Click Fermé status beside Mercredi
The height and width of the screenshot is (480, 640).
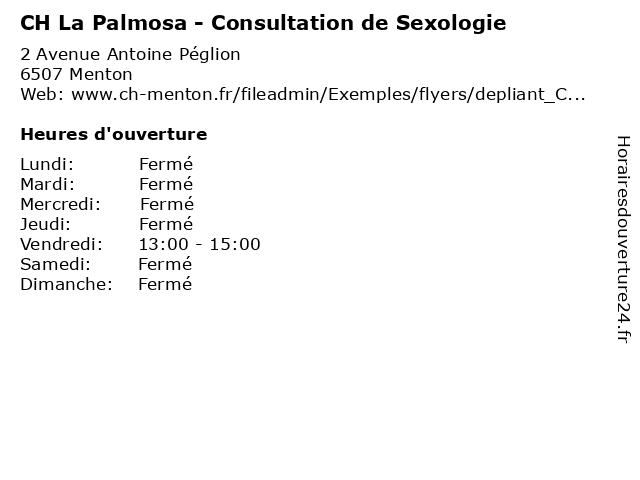pyautogui.click(x=167, y=204)
